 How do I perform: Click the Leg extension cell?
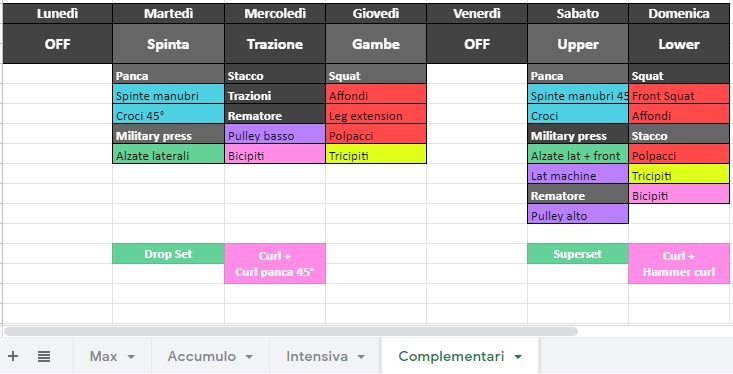tap(376, 116)
